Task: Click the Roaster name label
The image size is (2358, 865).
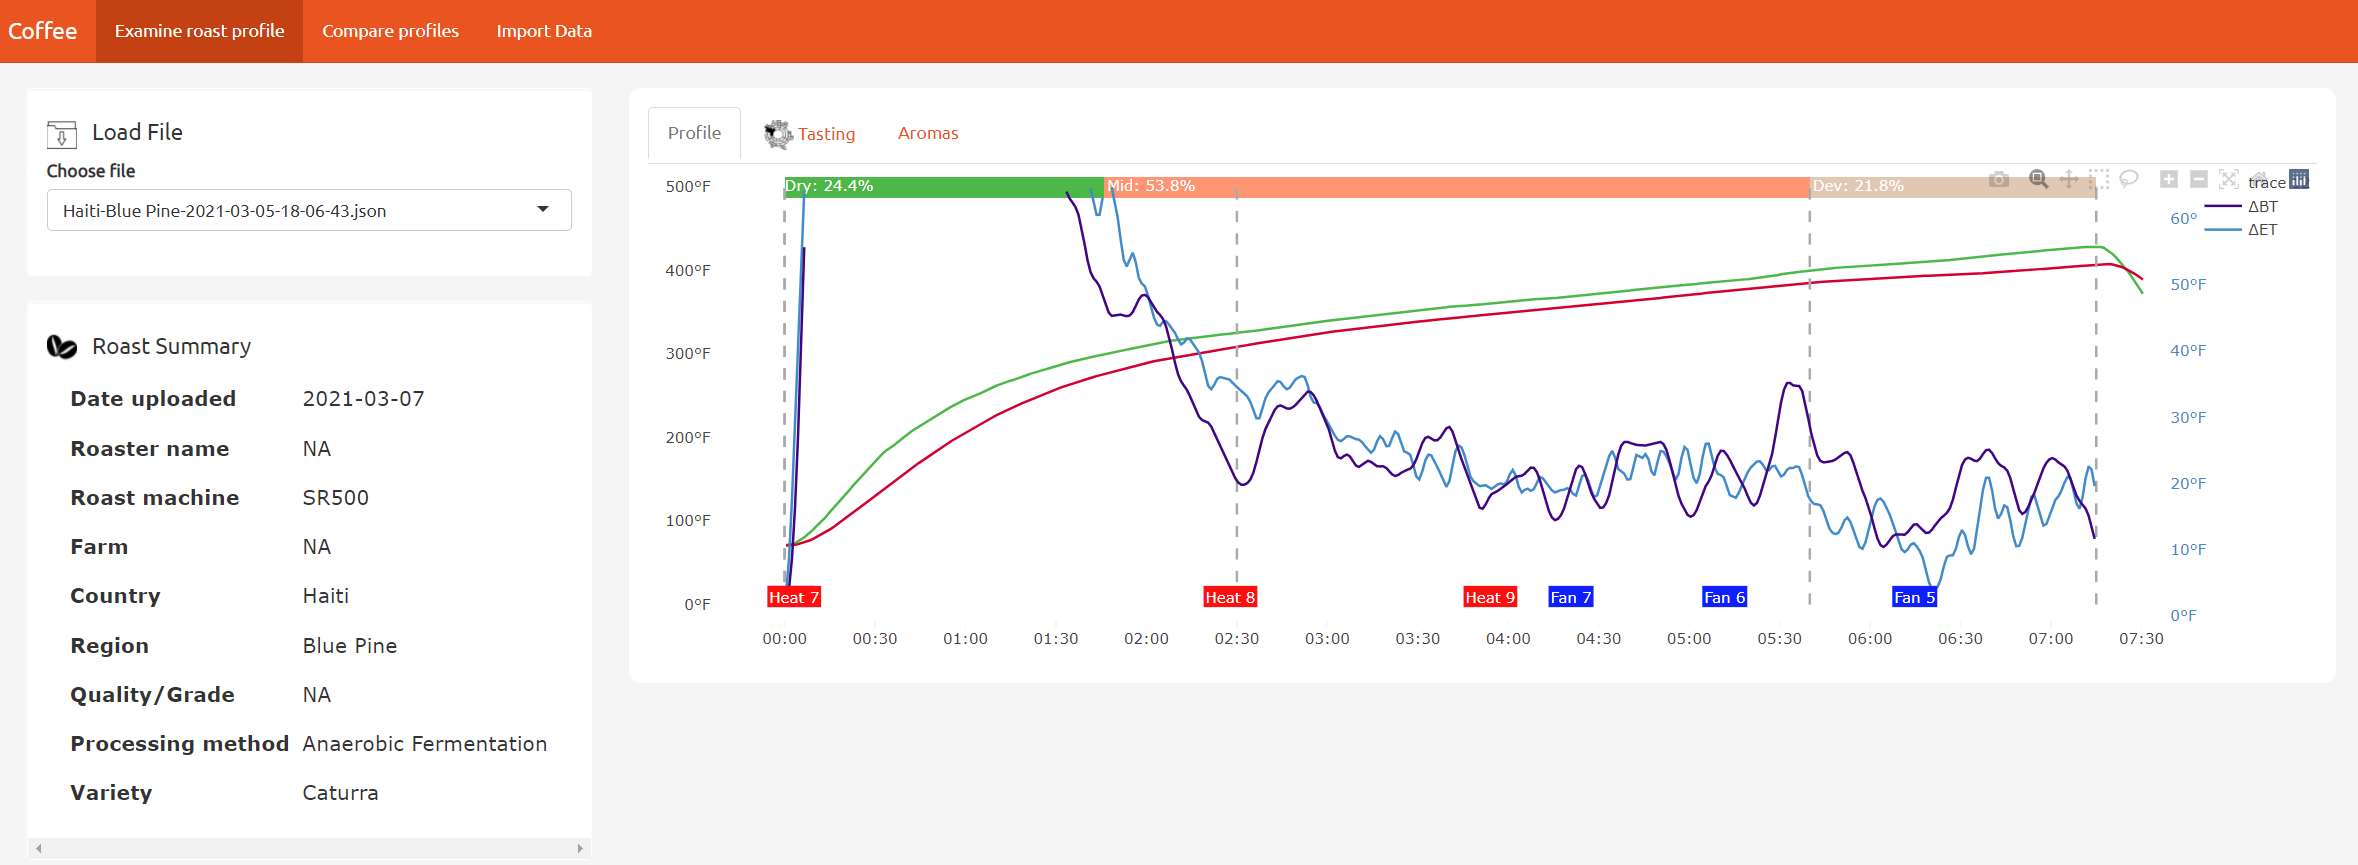Action: click(150, 449)
